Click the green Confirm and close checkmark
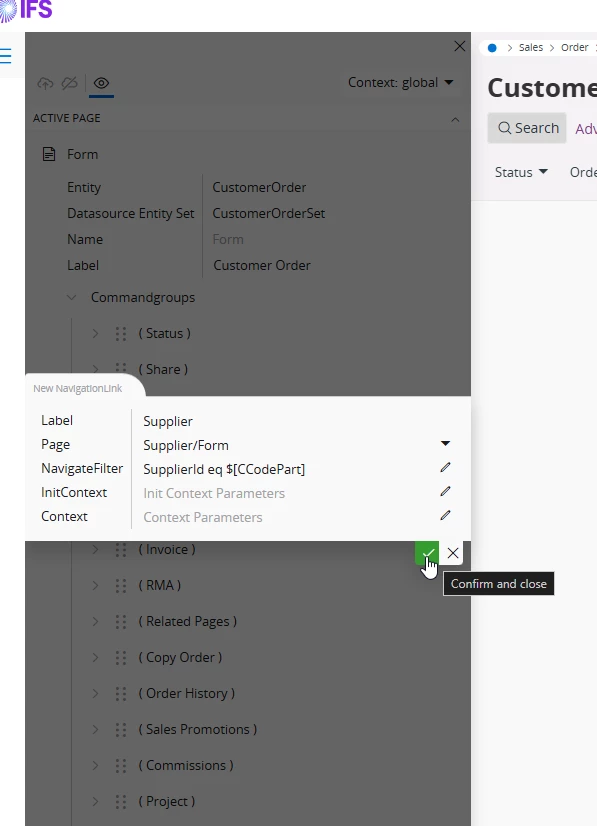The width and height of the screenshot is (597, 826). 427,553
